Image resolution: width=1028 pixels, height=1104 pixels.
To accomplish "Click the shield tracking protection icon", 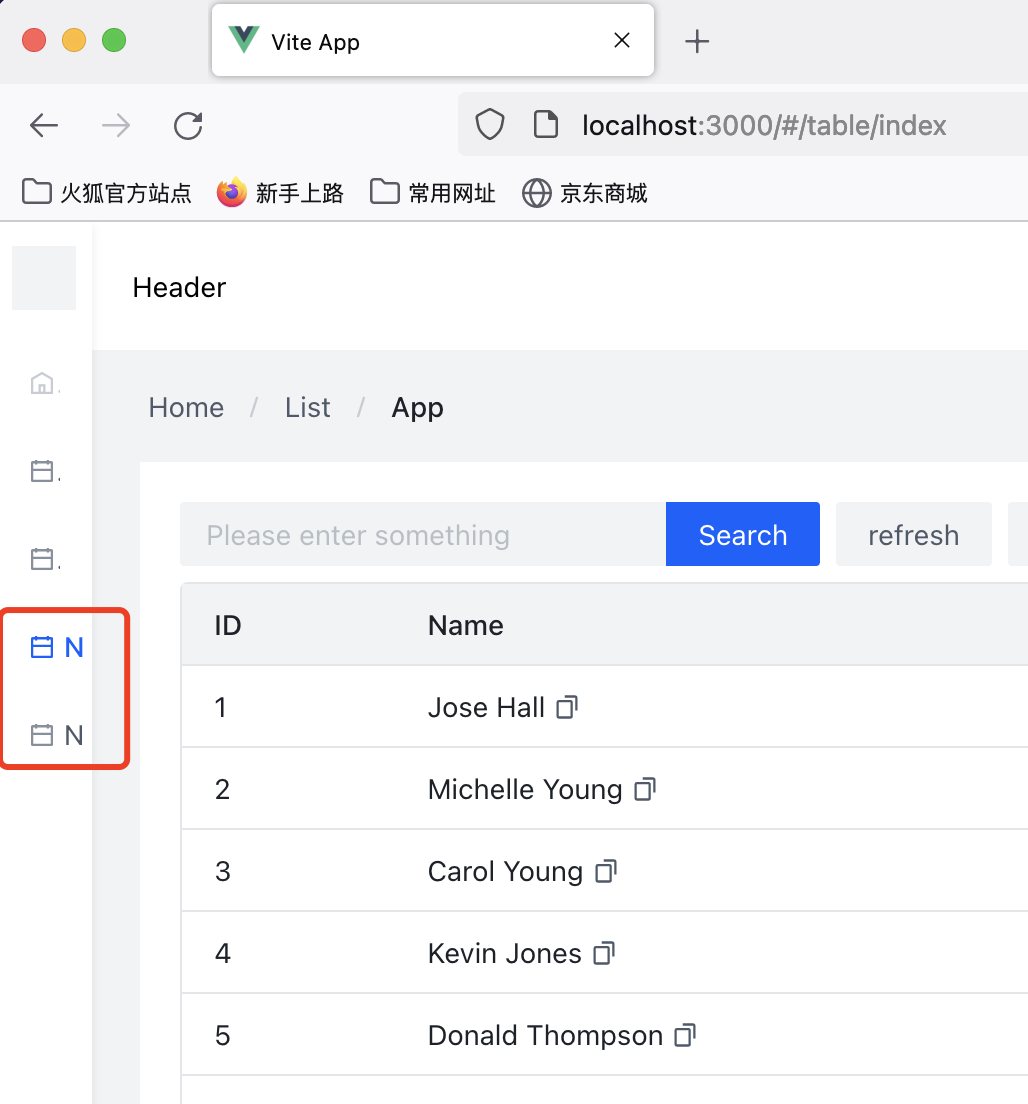I will point(489,125).
